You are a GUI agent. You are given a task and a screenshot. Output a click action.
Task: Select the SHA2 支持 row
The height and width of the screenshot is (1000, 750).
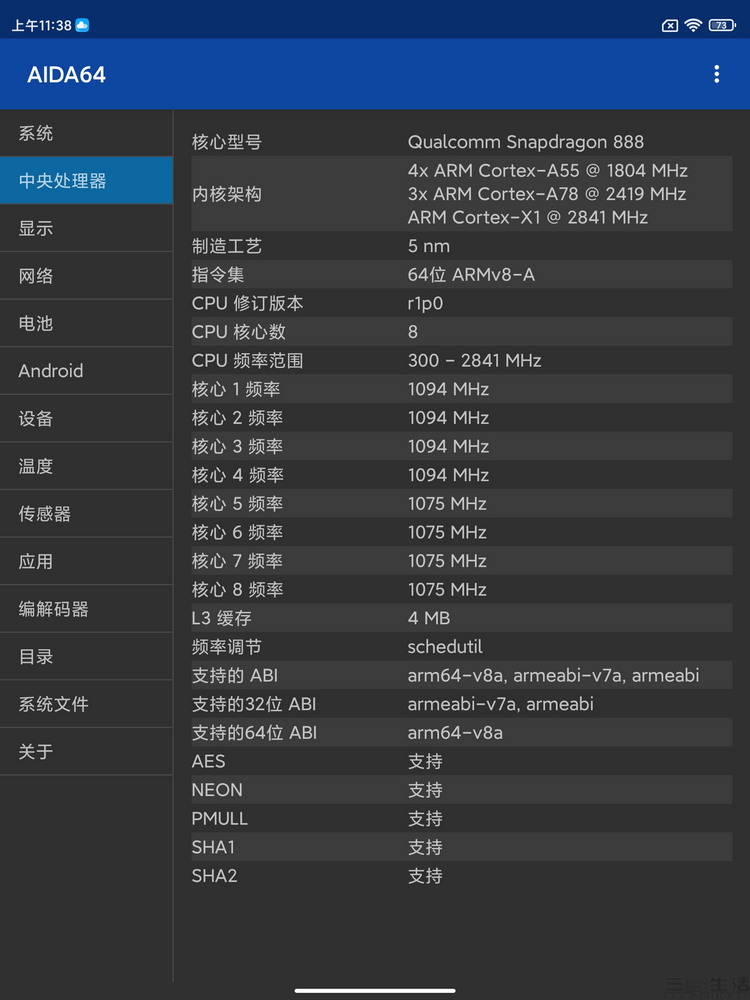click(x=462, y=876)
